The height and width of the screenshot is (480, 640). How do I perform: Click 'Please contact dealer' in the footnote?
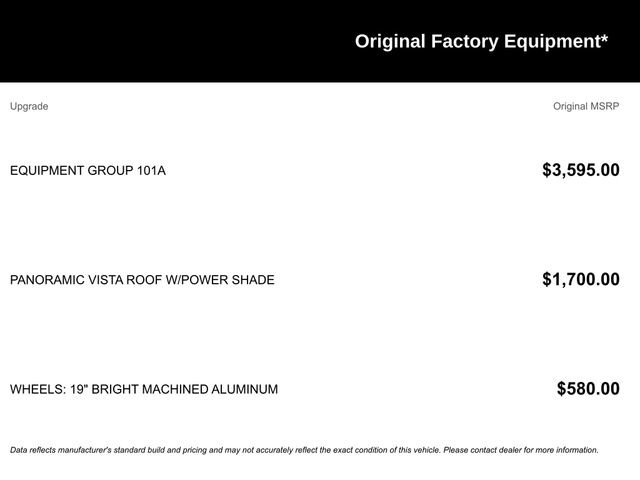(x=482, y=450)
